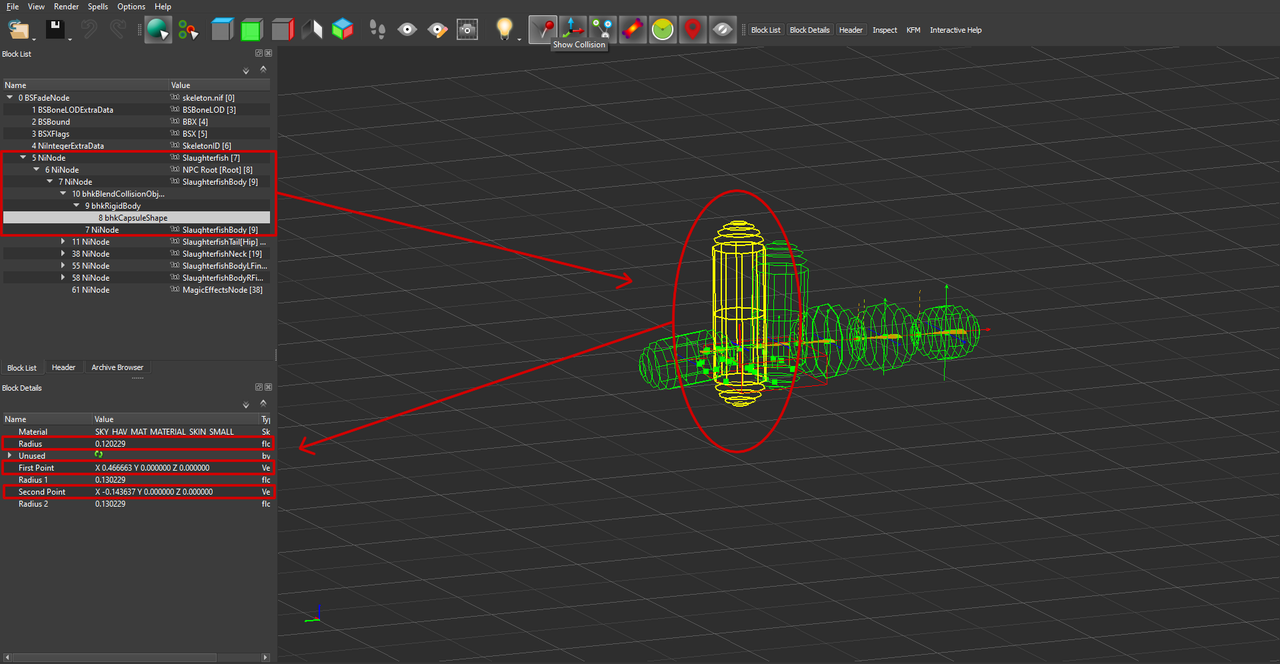This screenshot has height=664, width=1280.
Task: Collapse the 9 bhkRigidBody row
Action: click(x=76, y=206)
